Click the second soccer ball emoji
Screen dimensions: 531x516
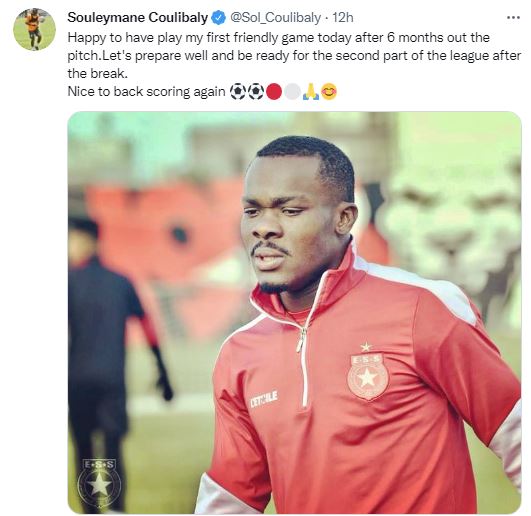click(256, 92)
